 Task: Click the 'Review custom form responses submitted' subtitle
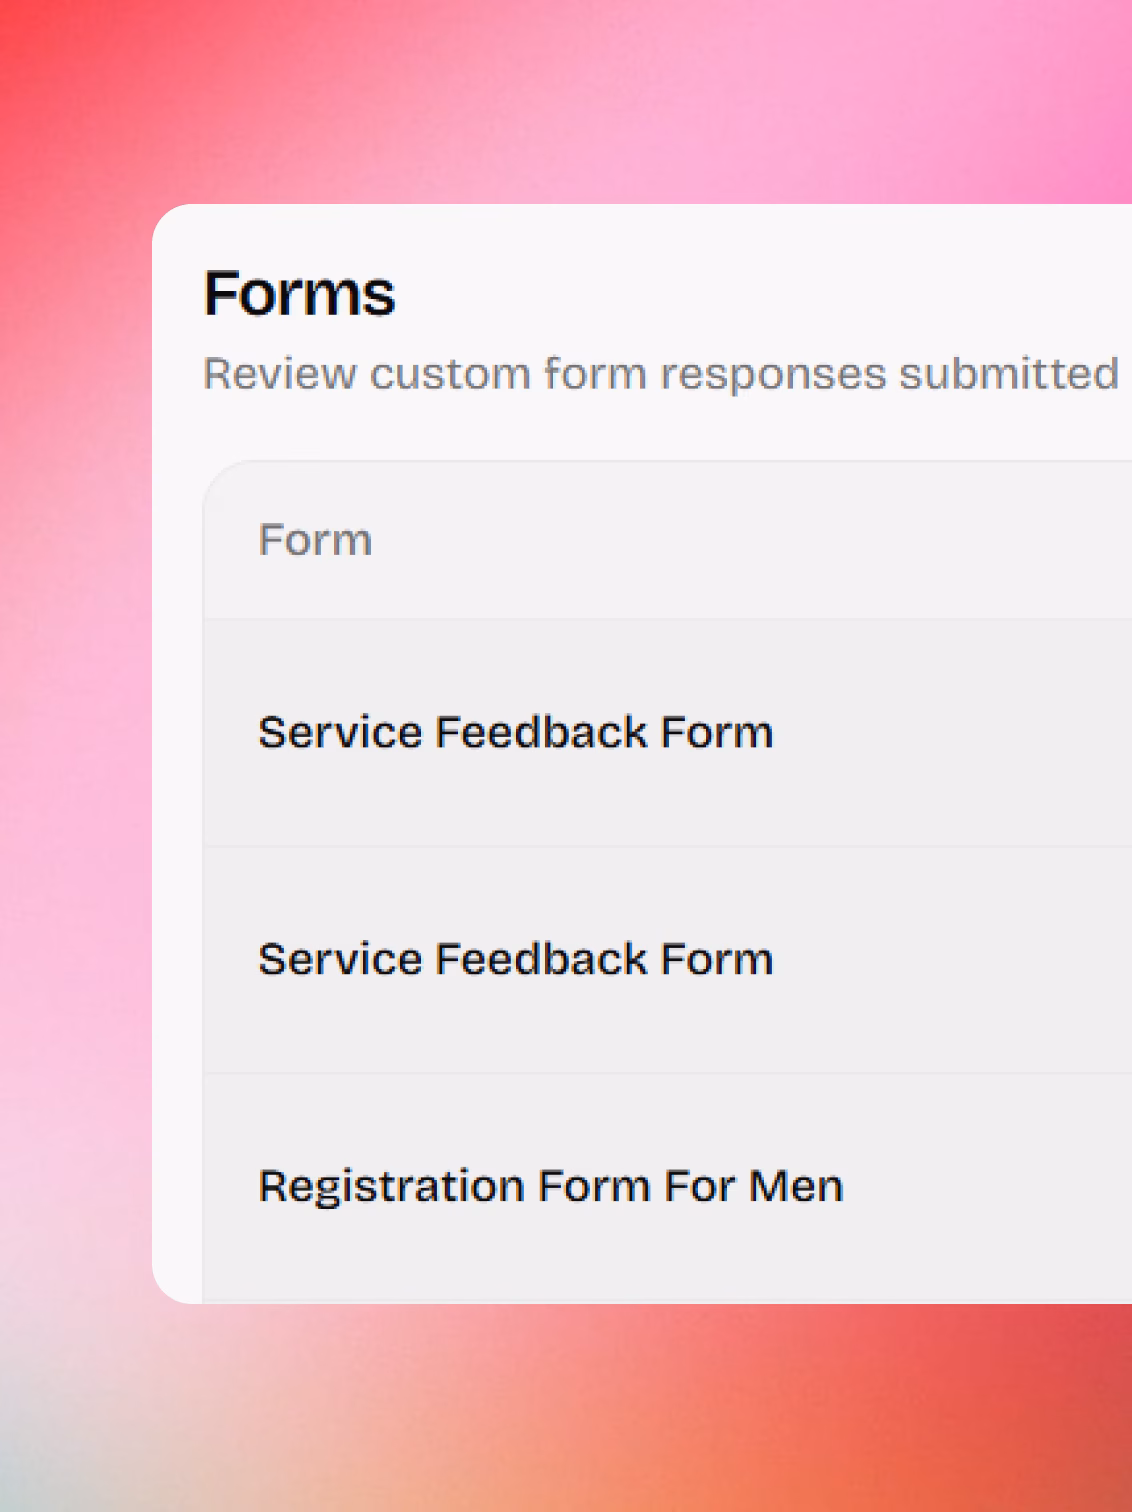tap(661, 374)
